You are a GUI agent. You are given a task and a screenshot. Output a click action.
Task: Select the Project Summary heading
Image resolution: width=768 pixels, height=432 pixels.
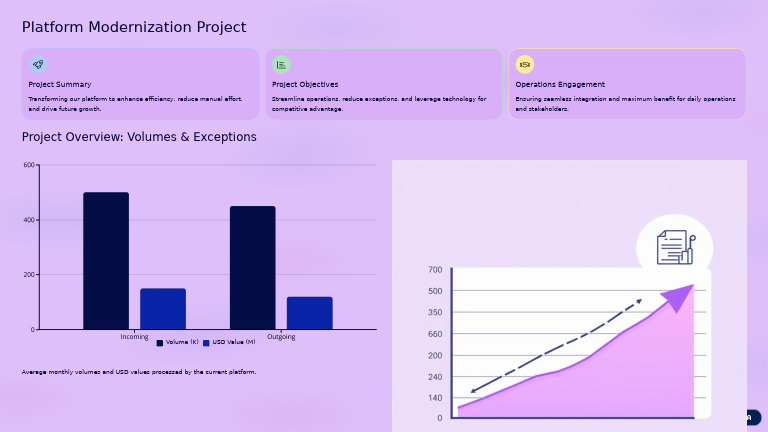coord(60,84)
